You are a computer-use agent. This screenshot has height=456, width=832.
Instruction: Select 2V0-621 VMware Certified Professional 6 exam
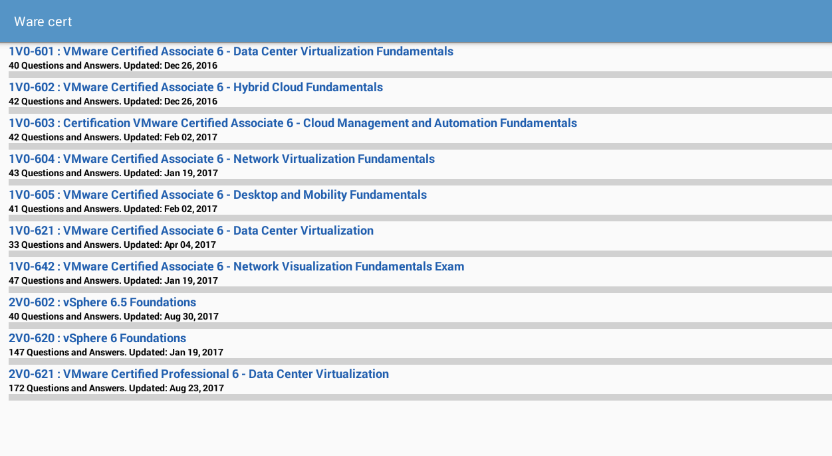(x=198, y=374)
